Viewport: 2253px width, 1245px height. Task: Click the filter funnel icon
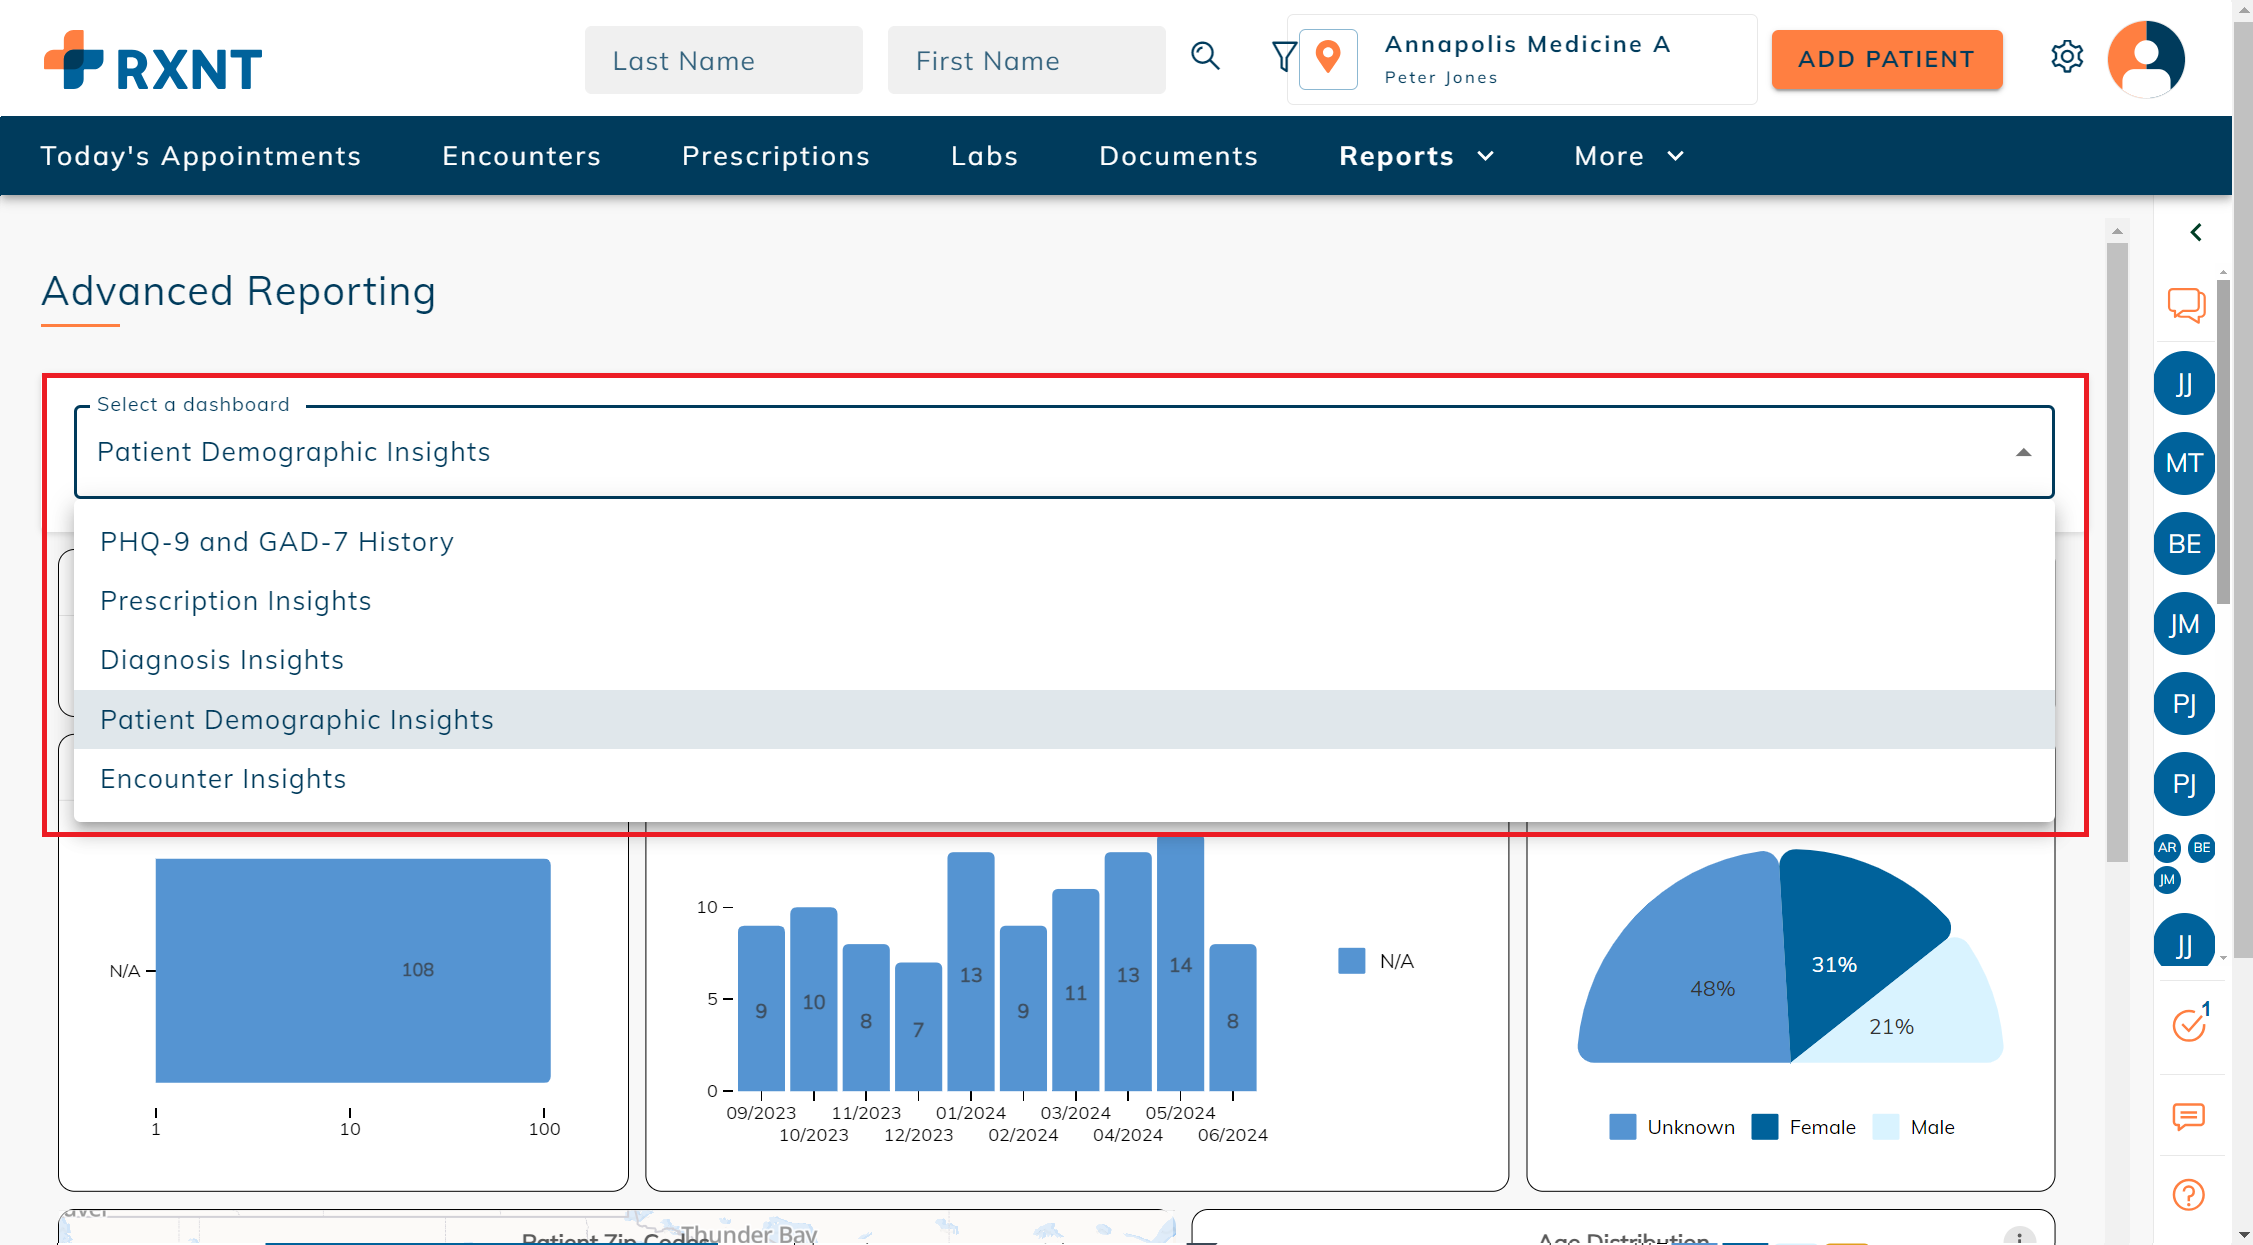(1284, 58)
